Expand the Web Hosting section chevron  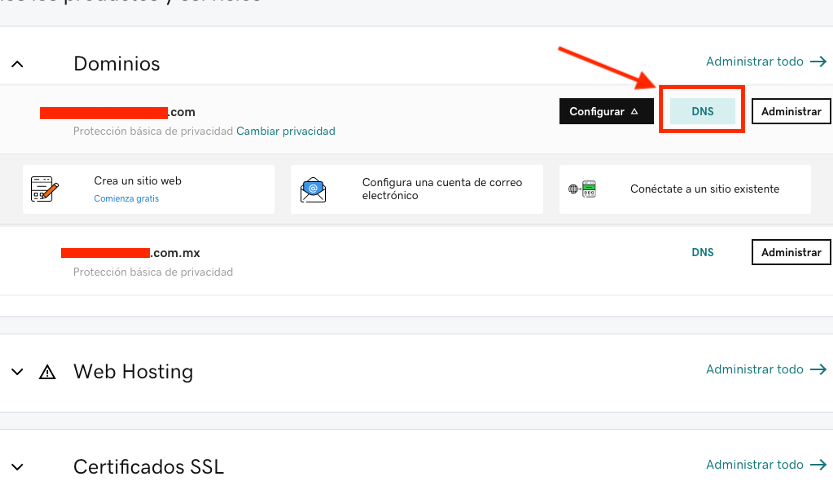tap(17, 372)
